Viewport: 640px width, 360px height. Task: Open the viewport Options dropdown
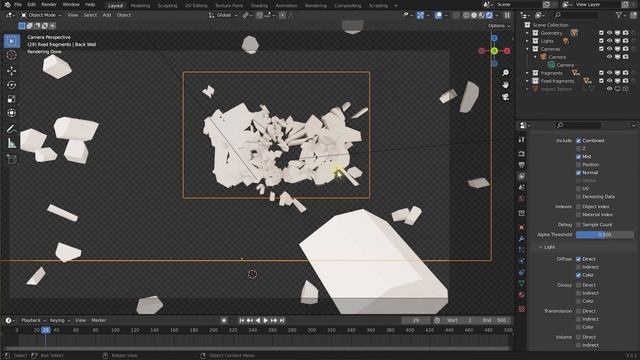pos(499,26)
